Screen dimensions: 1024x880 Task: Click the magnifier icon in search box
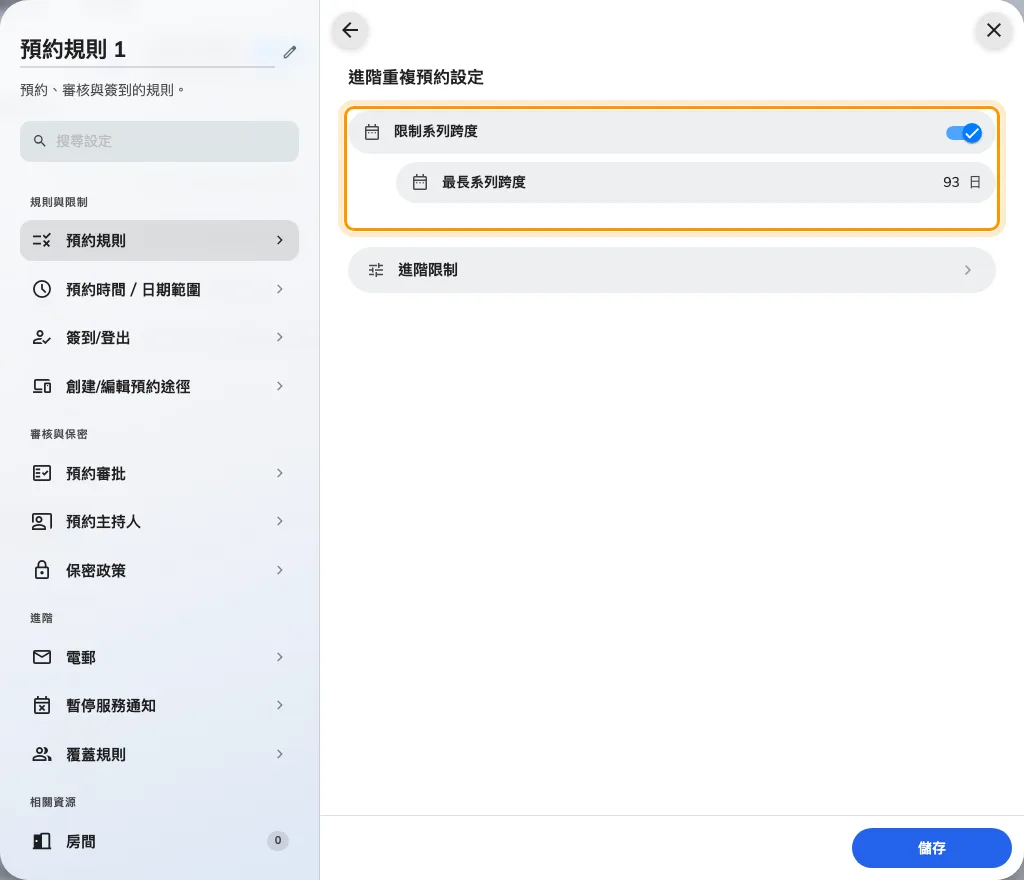(x=40, y=141)
